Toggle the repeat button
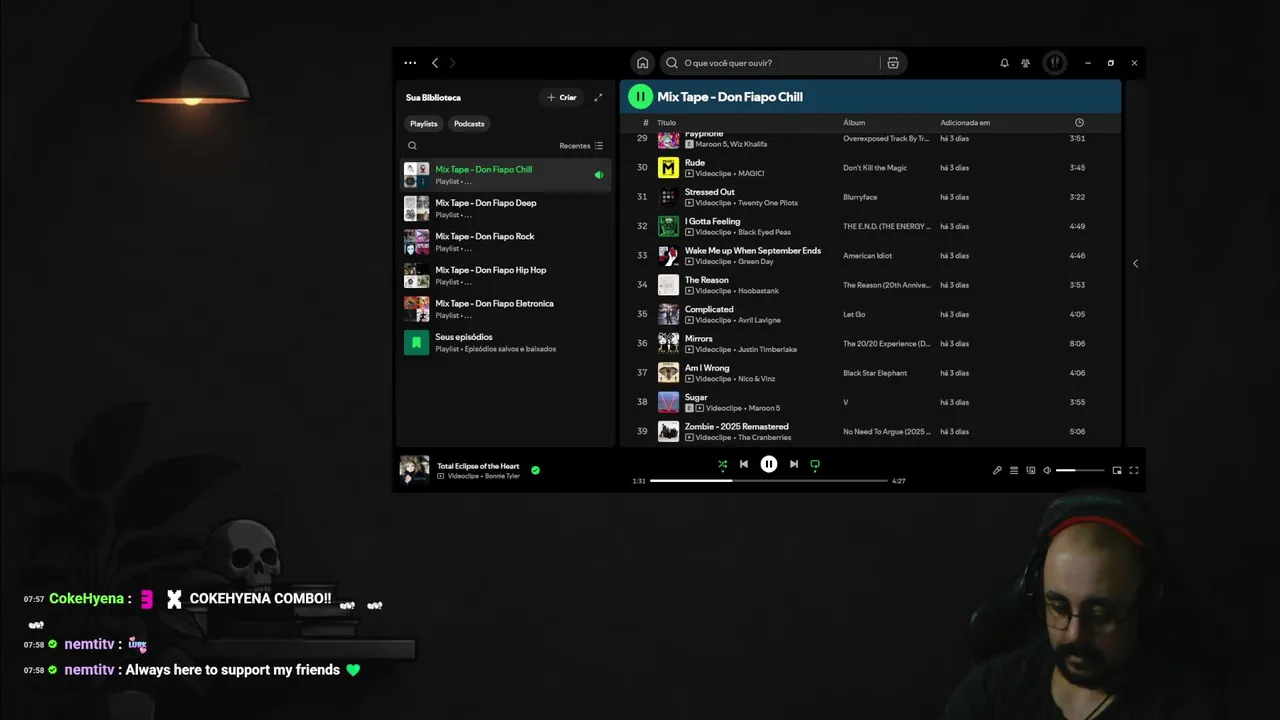 point(815,464)
